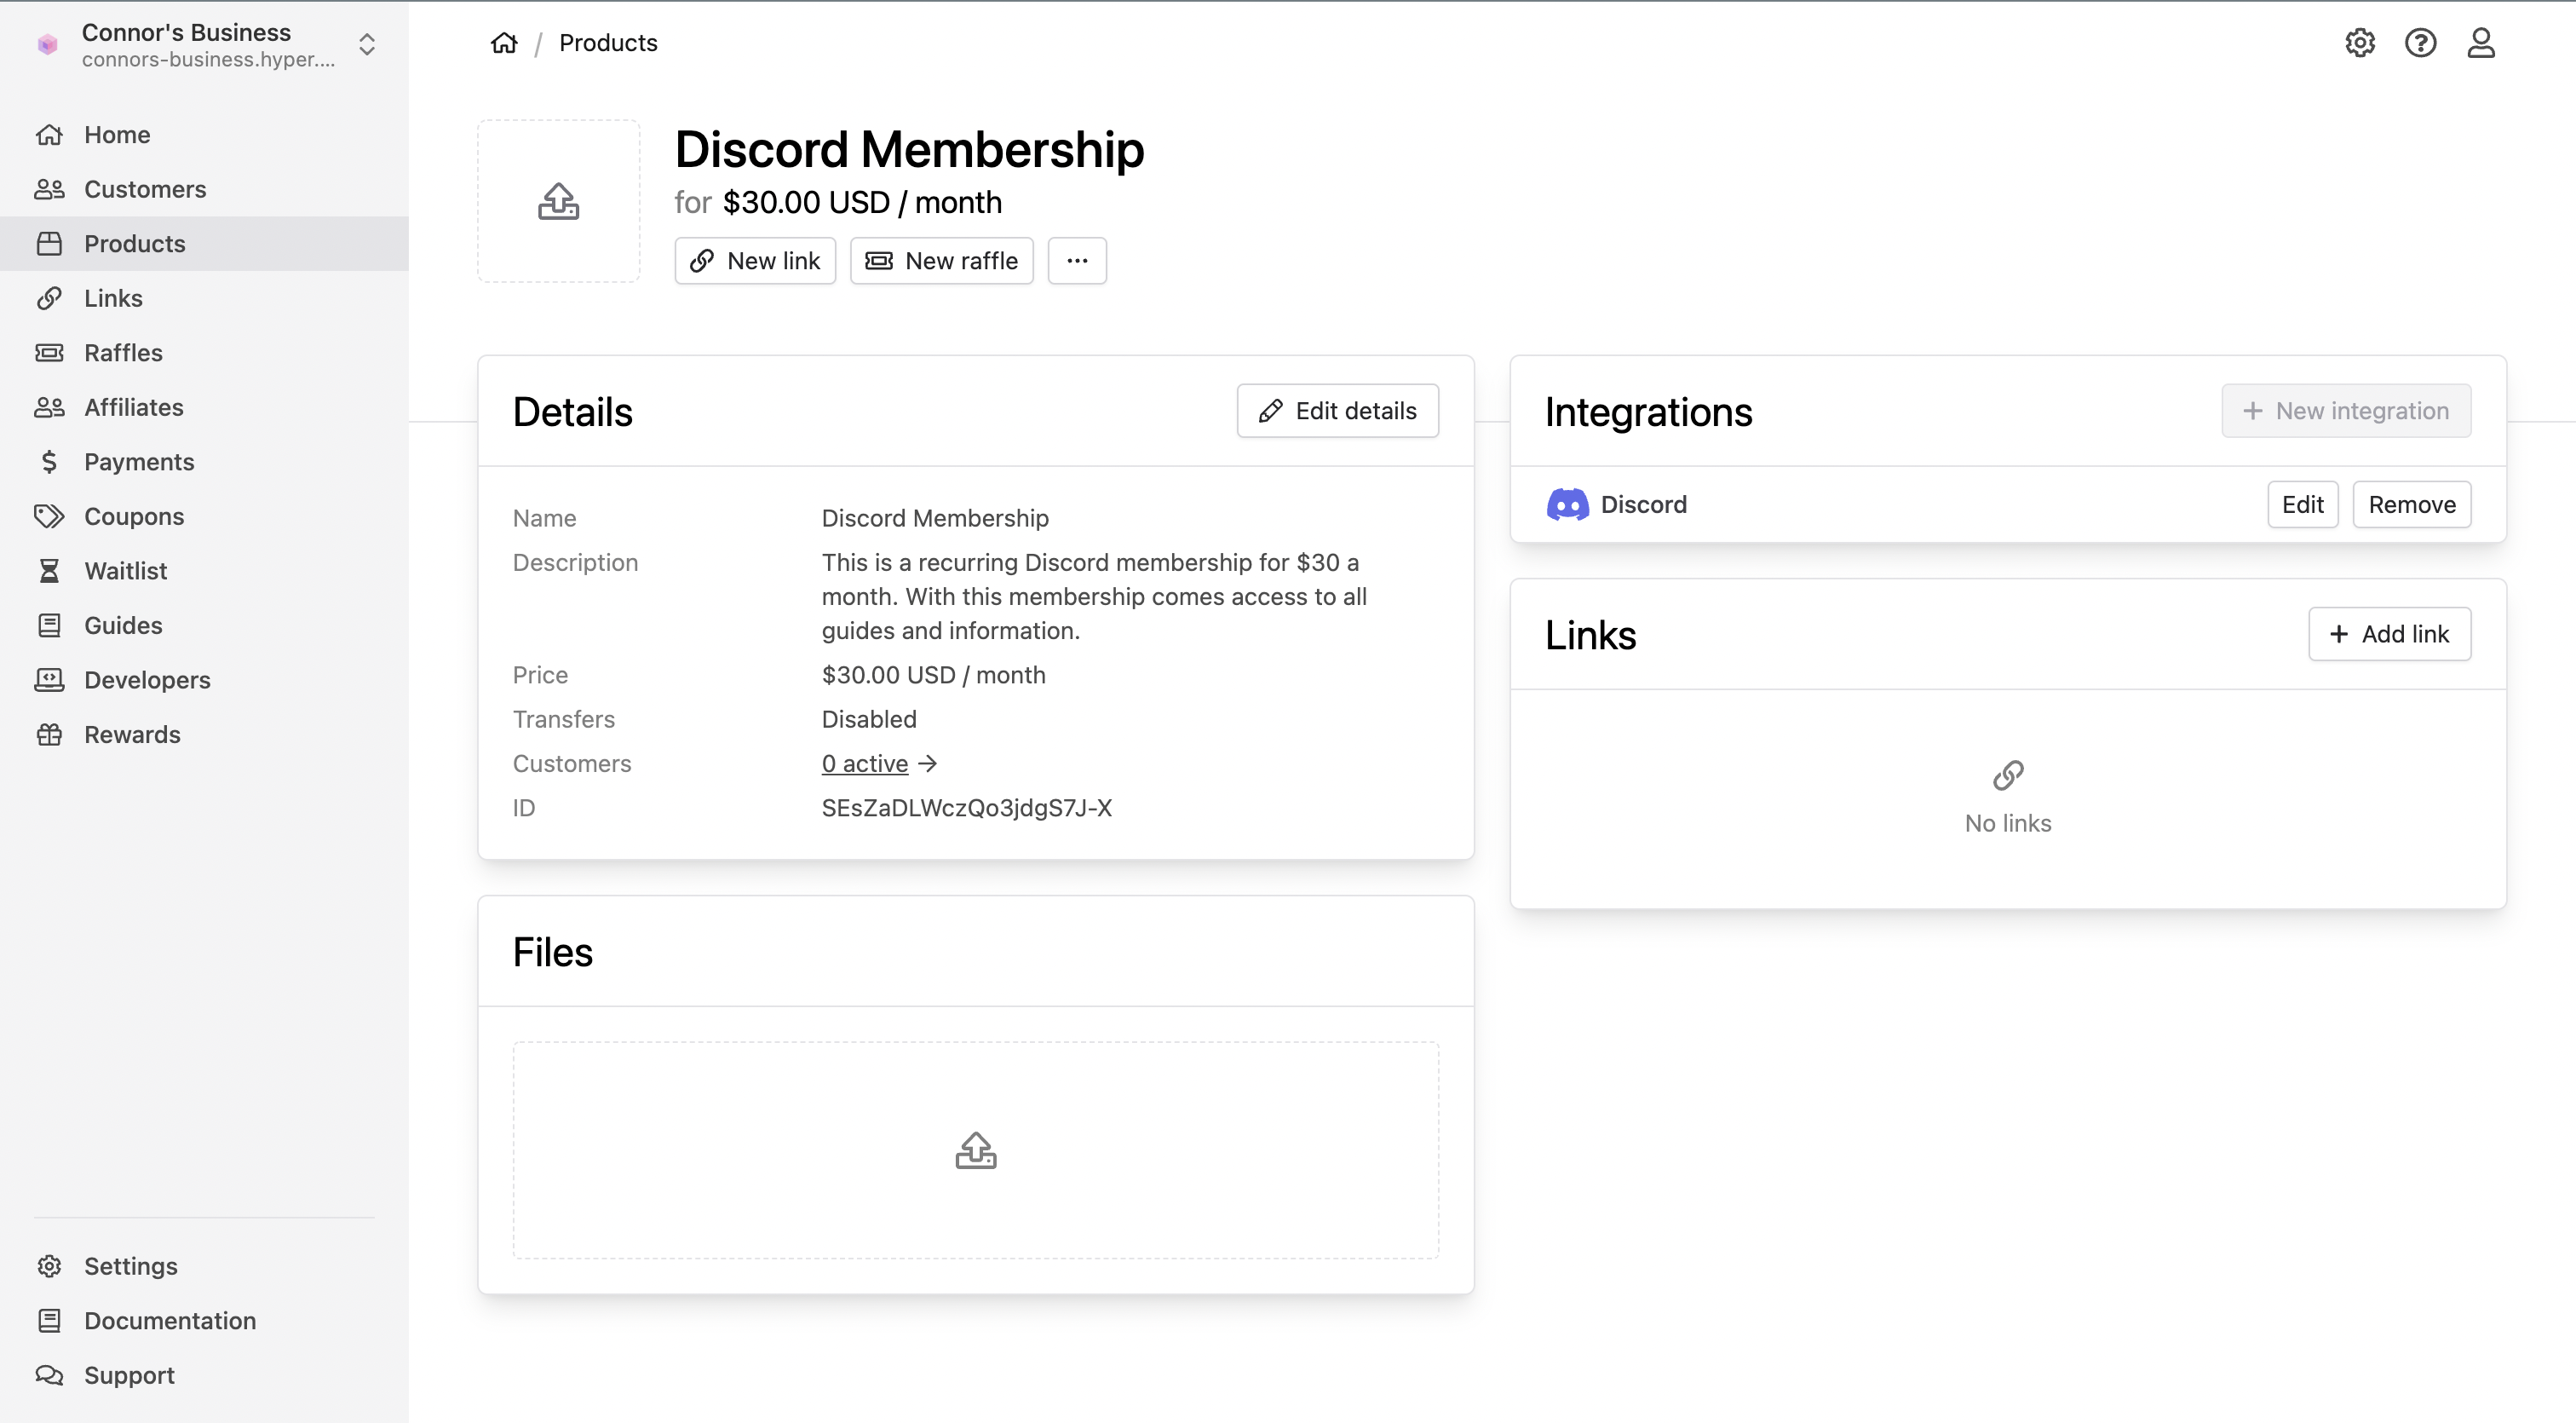Viewport: 2576px width, 1423px height.
Task: Click the home breadcrumb icon
Action: 504,43
